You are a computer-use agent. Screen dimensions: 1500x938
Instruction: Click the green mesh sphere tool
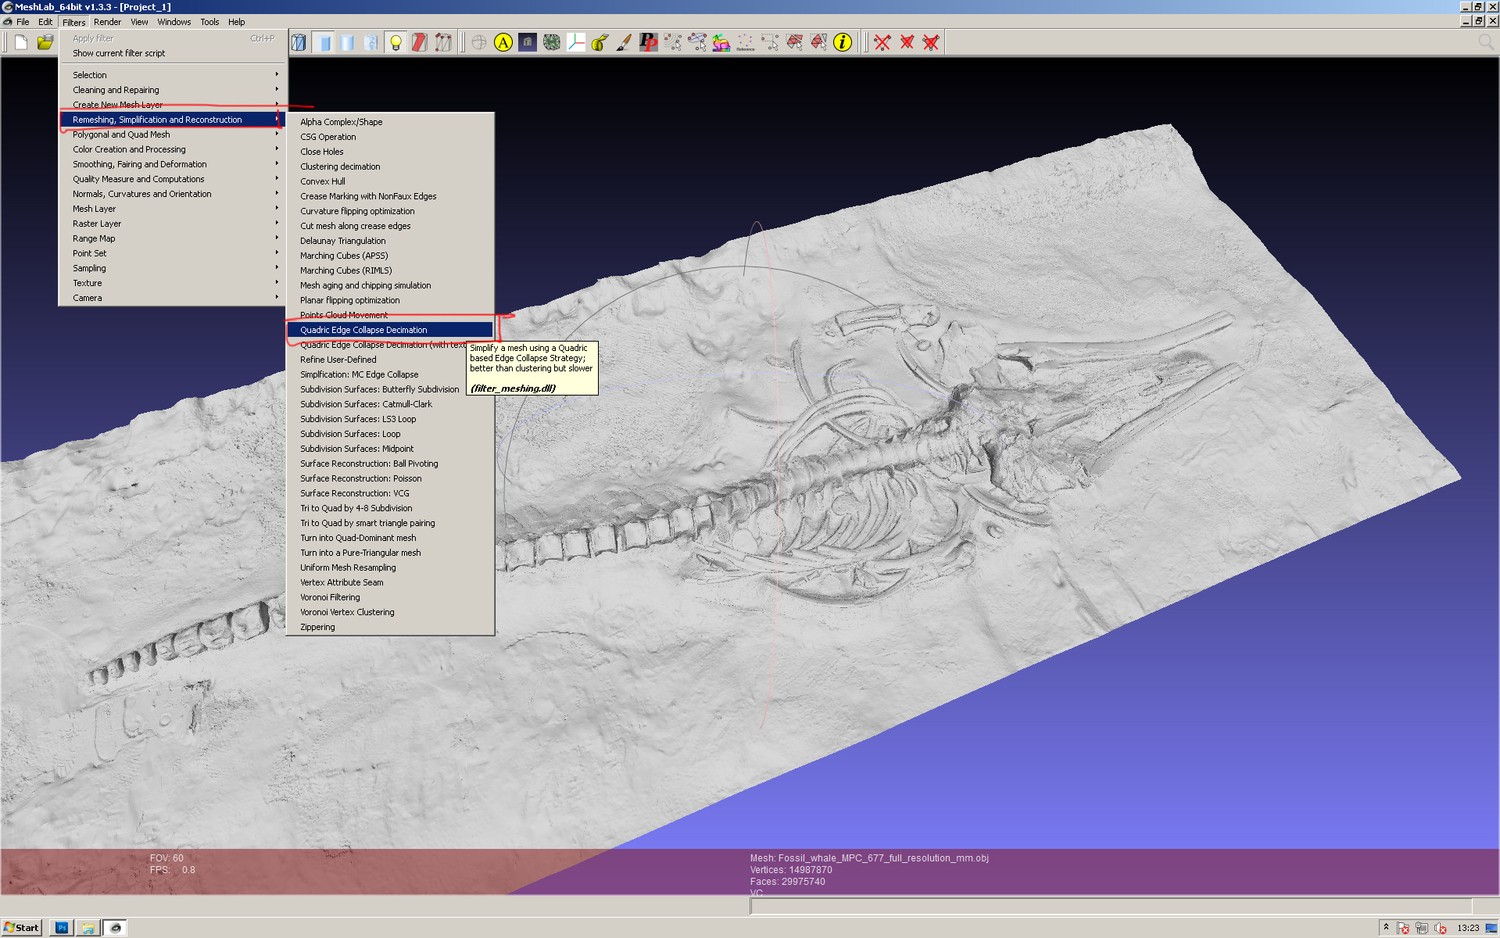[x=551, y=42]
